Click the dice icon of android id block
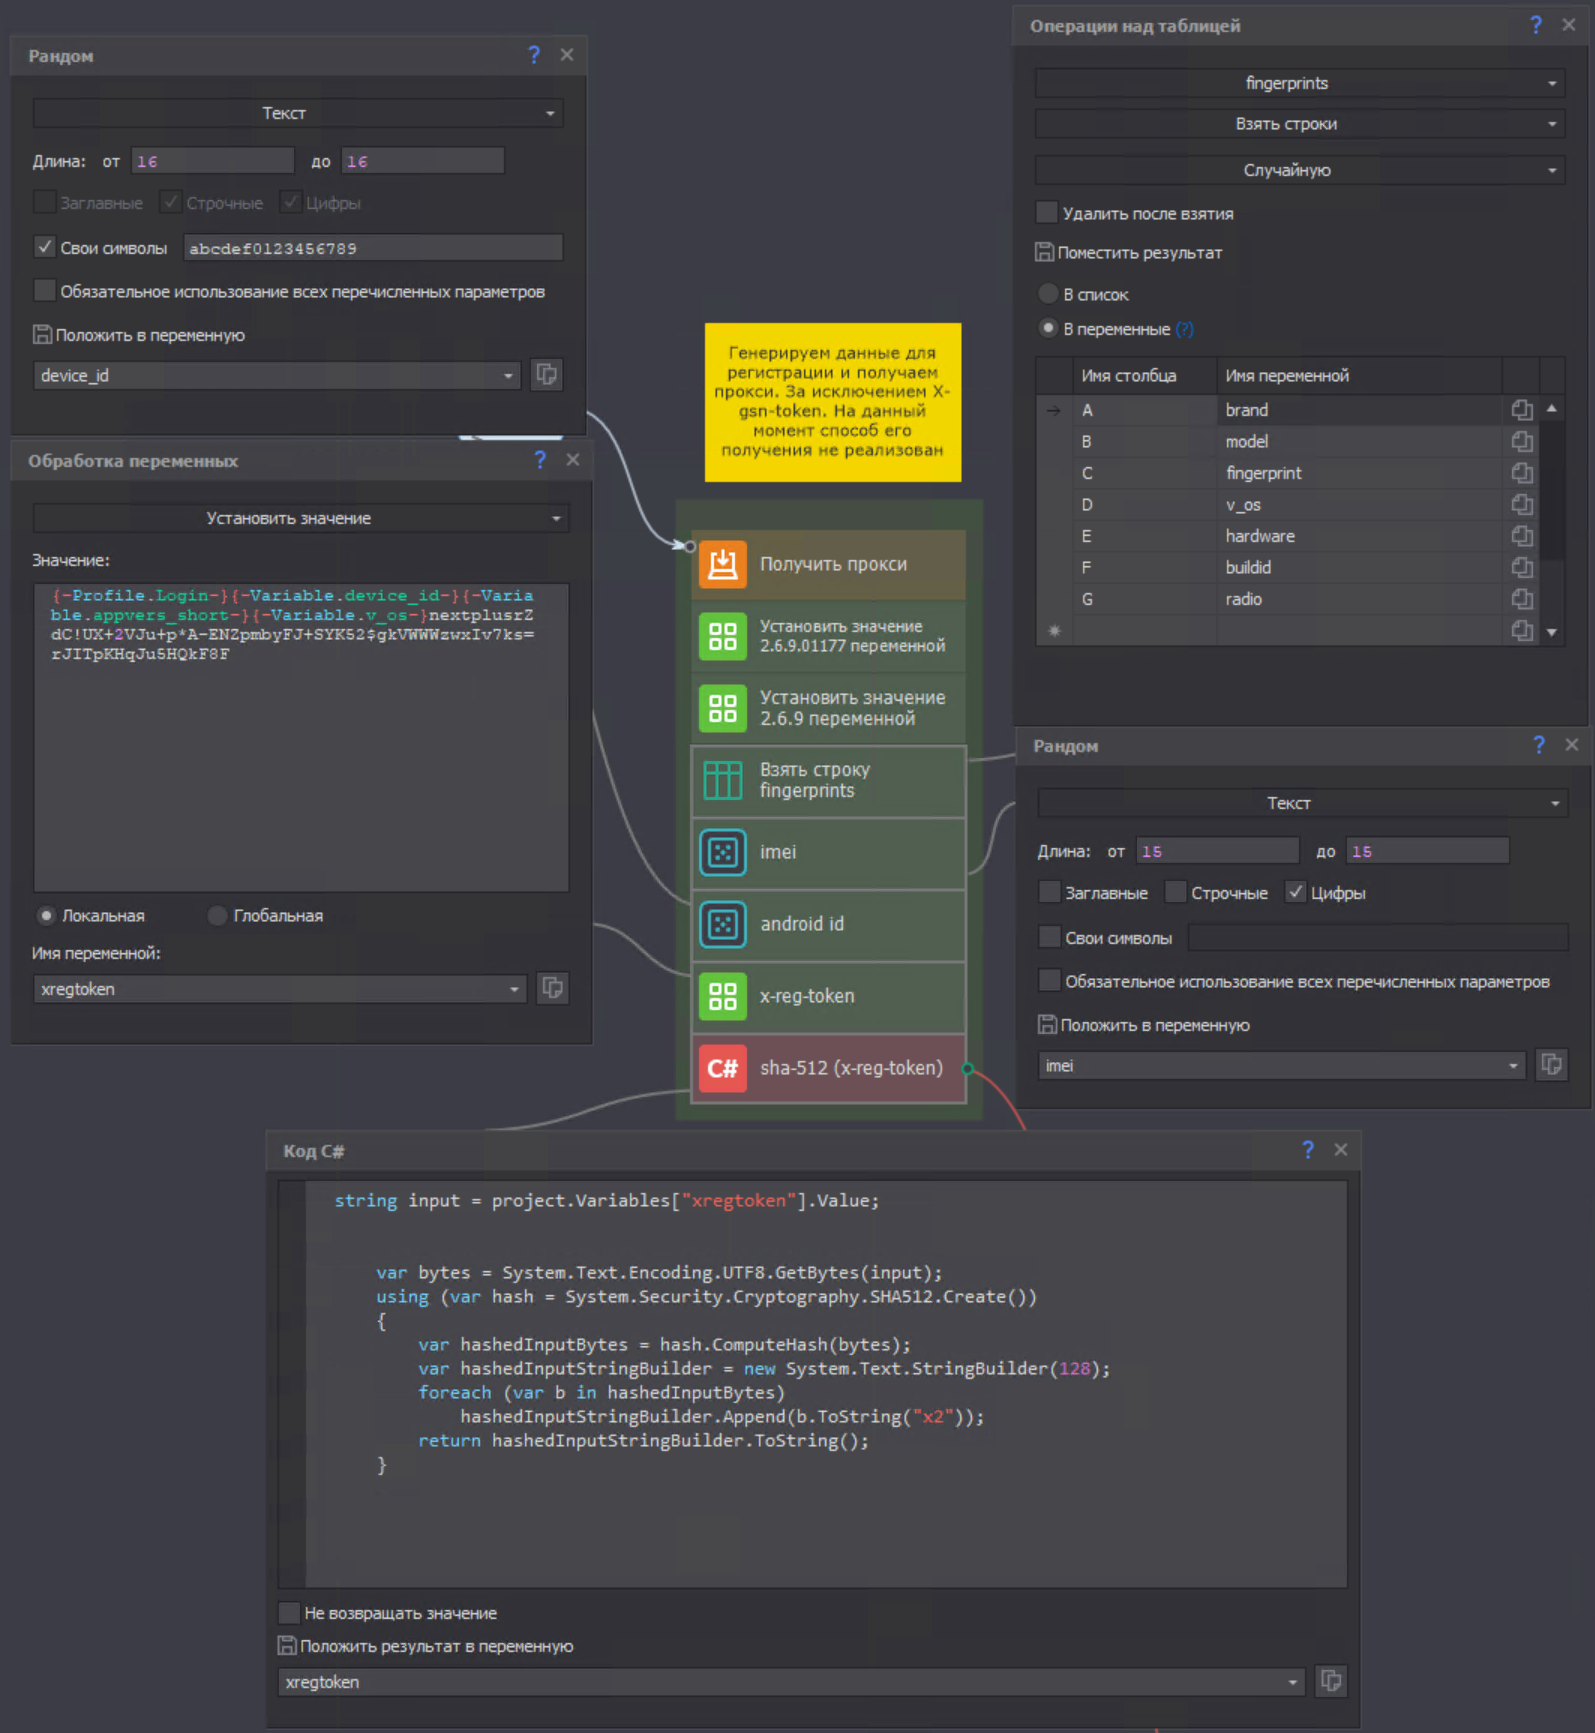 722,924
